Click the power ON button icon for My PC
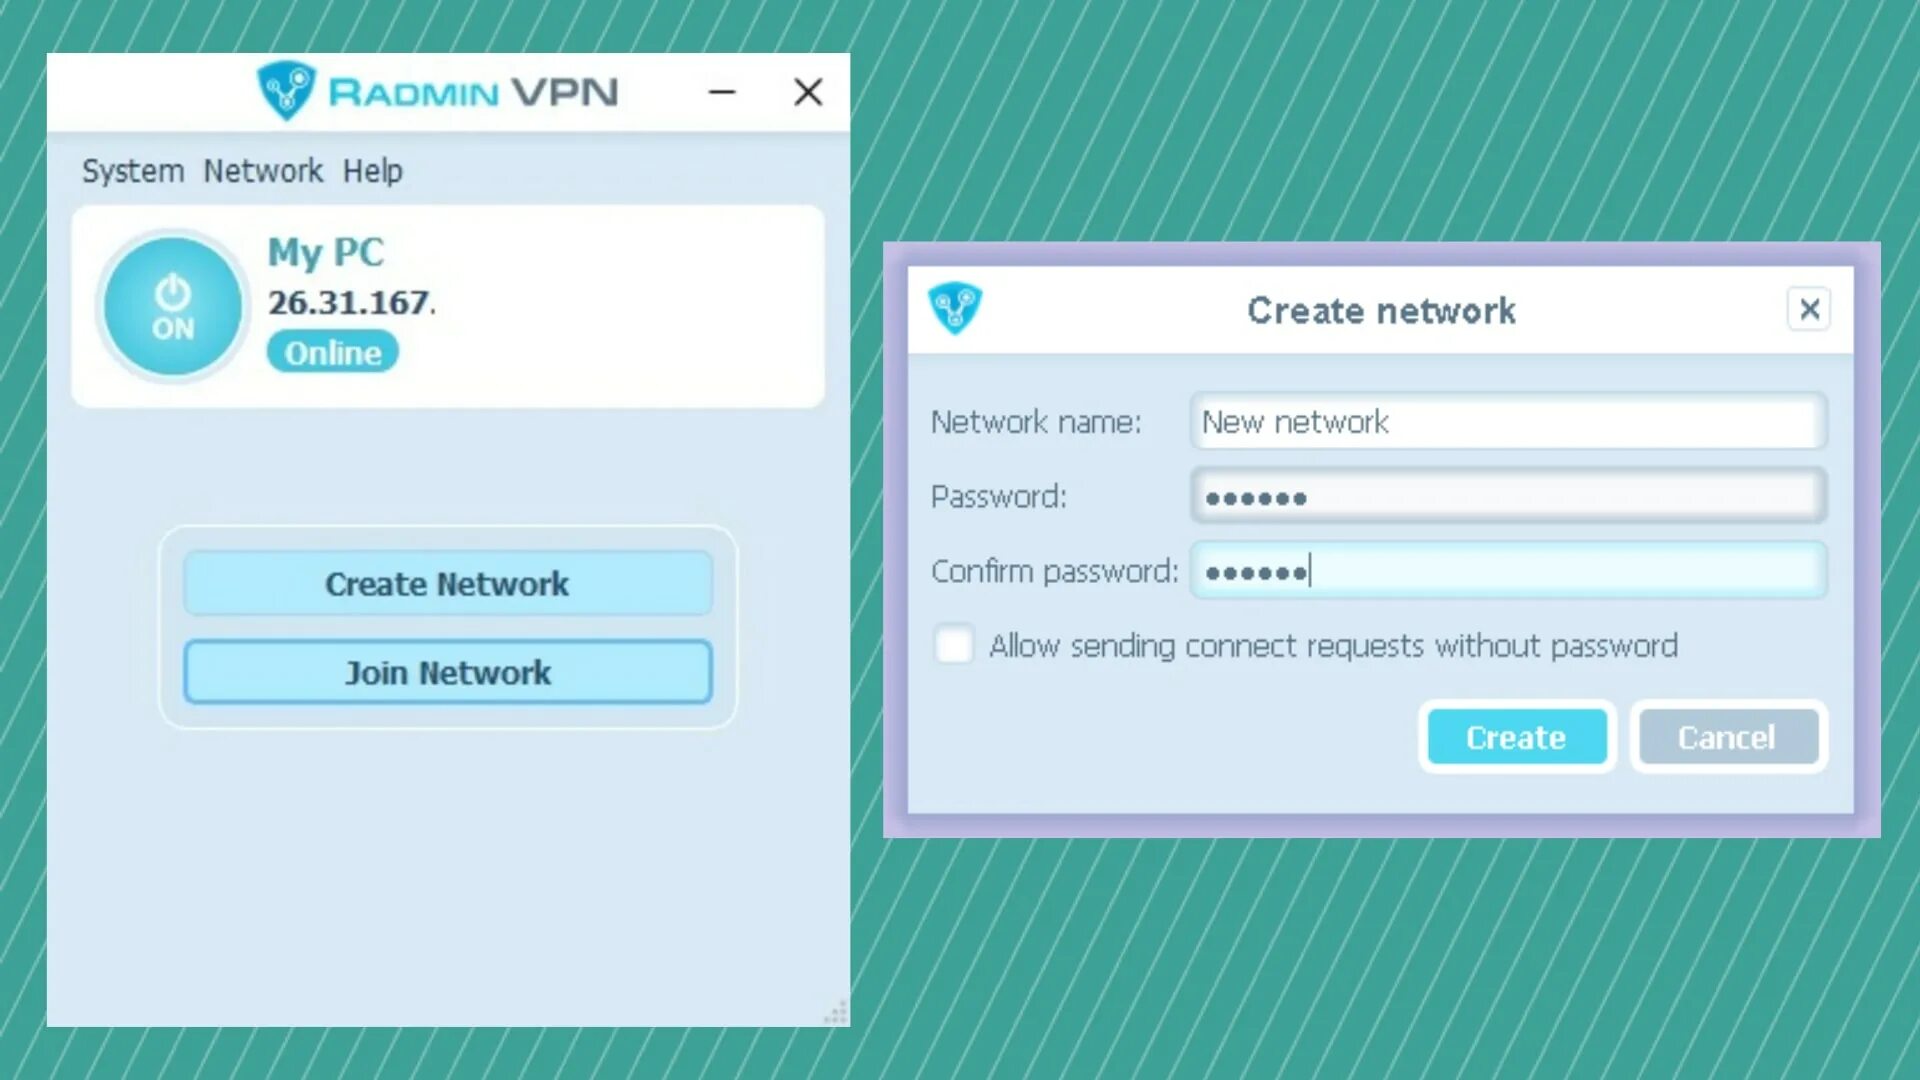Screen dimensions: 1920x1080 (171, 303)
